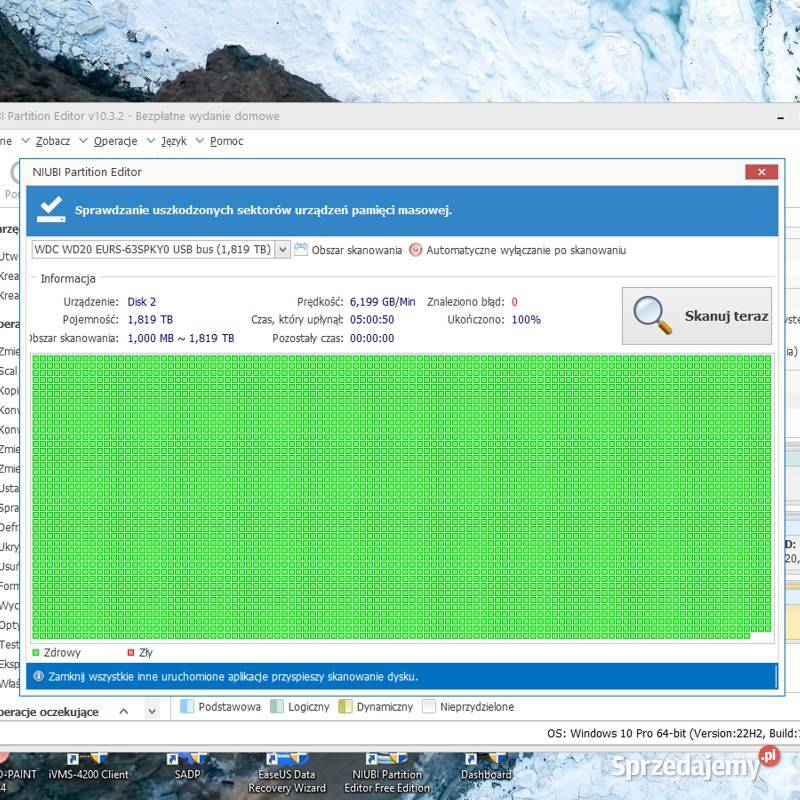Open the Operacje menu

point(115,141)
